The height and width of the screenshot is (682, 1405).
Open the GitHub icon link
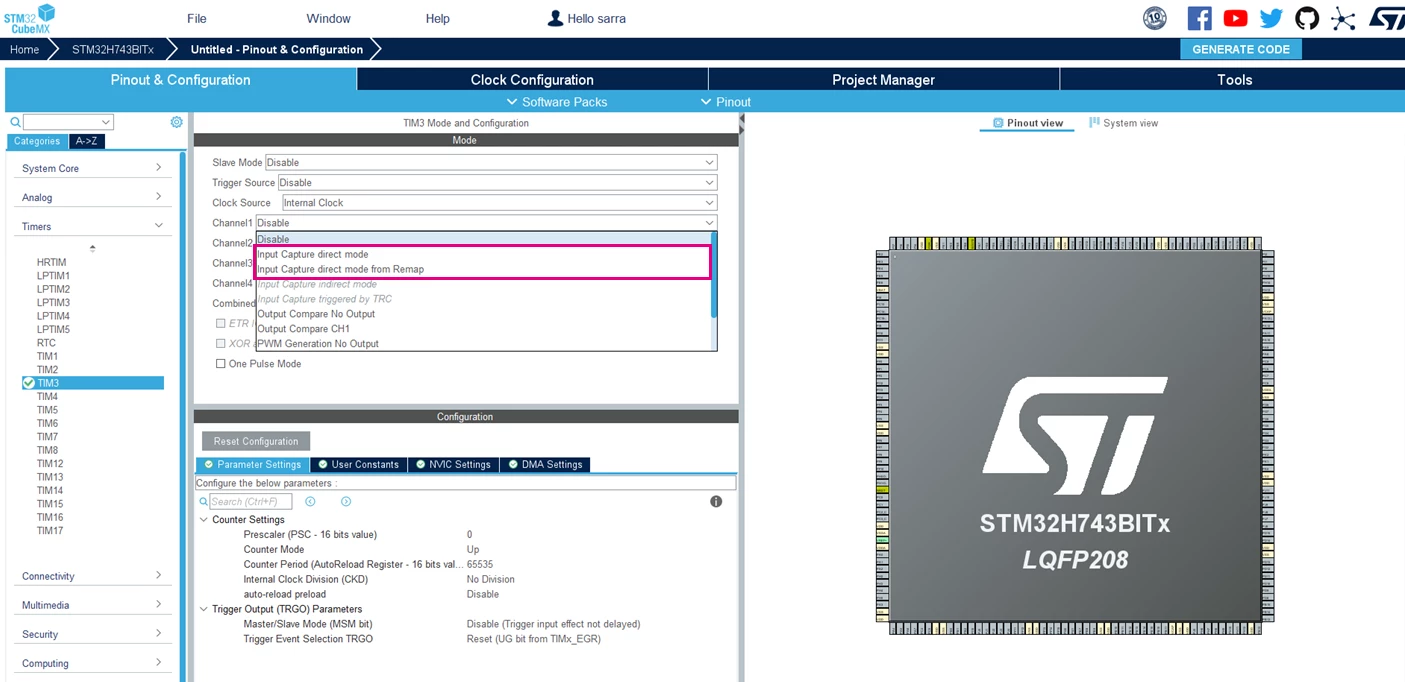click(x=1307, y=18)
